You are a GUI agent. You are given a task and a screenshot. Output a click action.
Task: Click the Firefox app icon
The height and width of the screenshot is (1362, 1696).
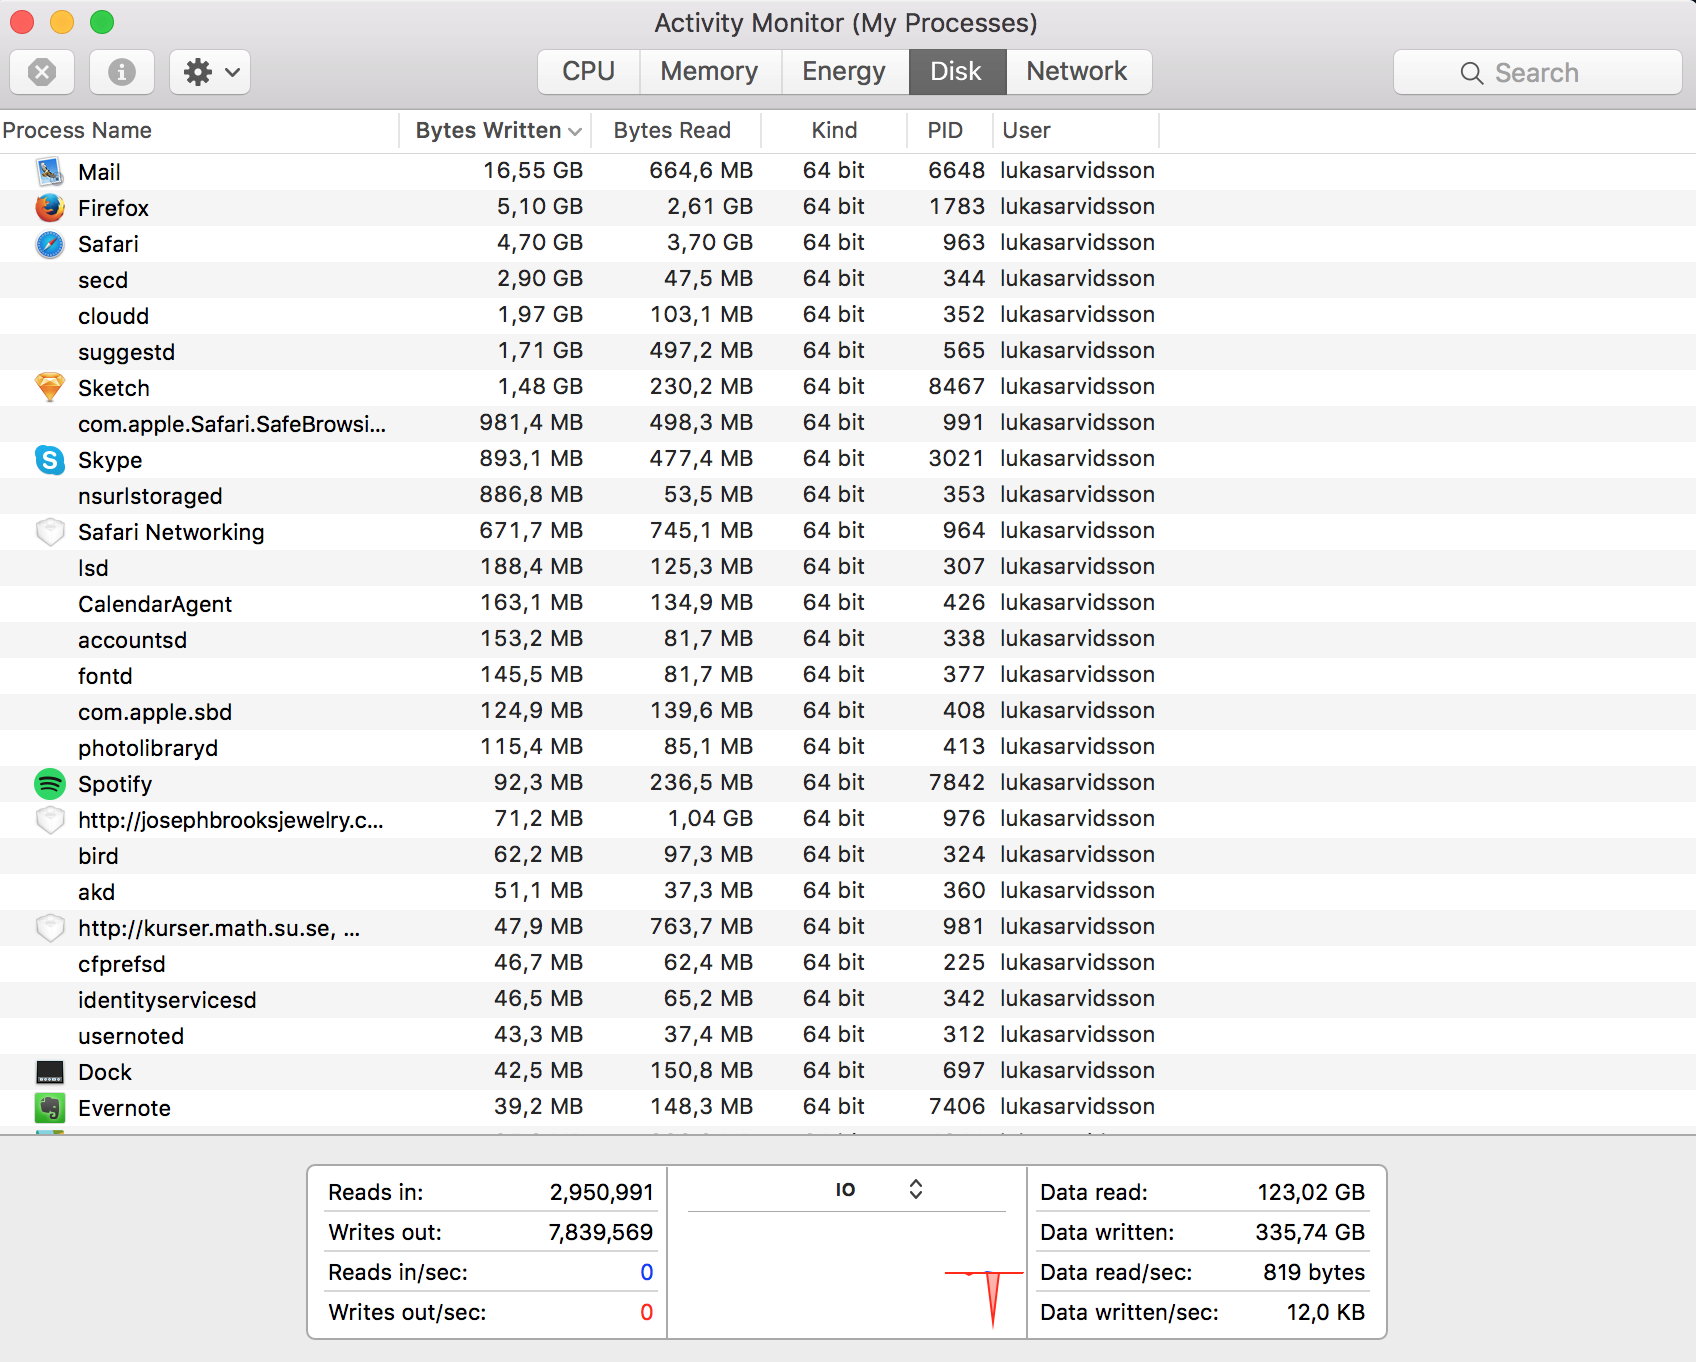[50, 207]
